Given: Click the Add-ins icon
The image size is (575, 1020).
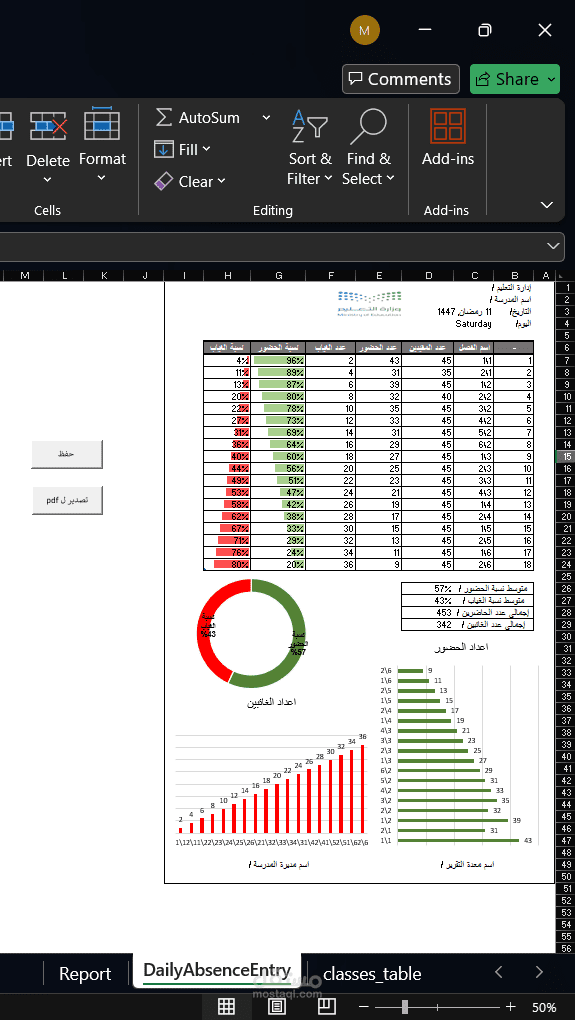Looking at the screenshot, I should [x=448, y=126].
